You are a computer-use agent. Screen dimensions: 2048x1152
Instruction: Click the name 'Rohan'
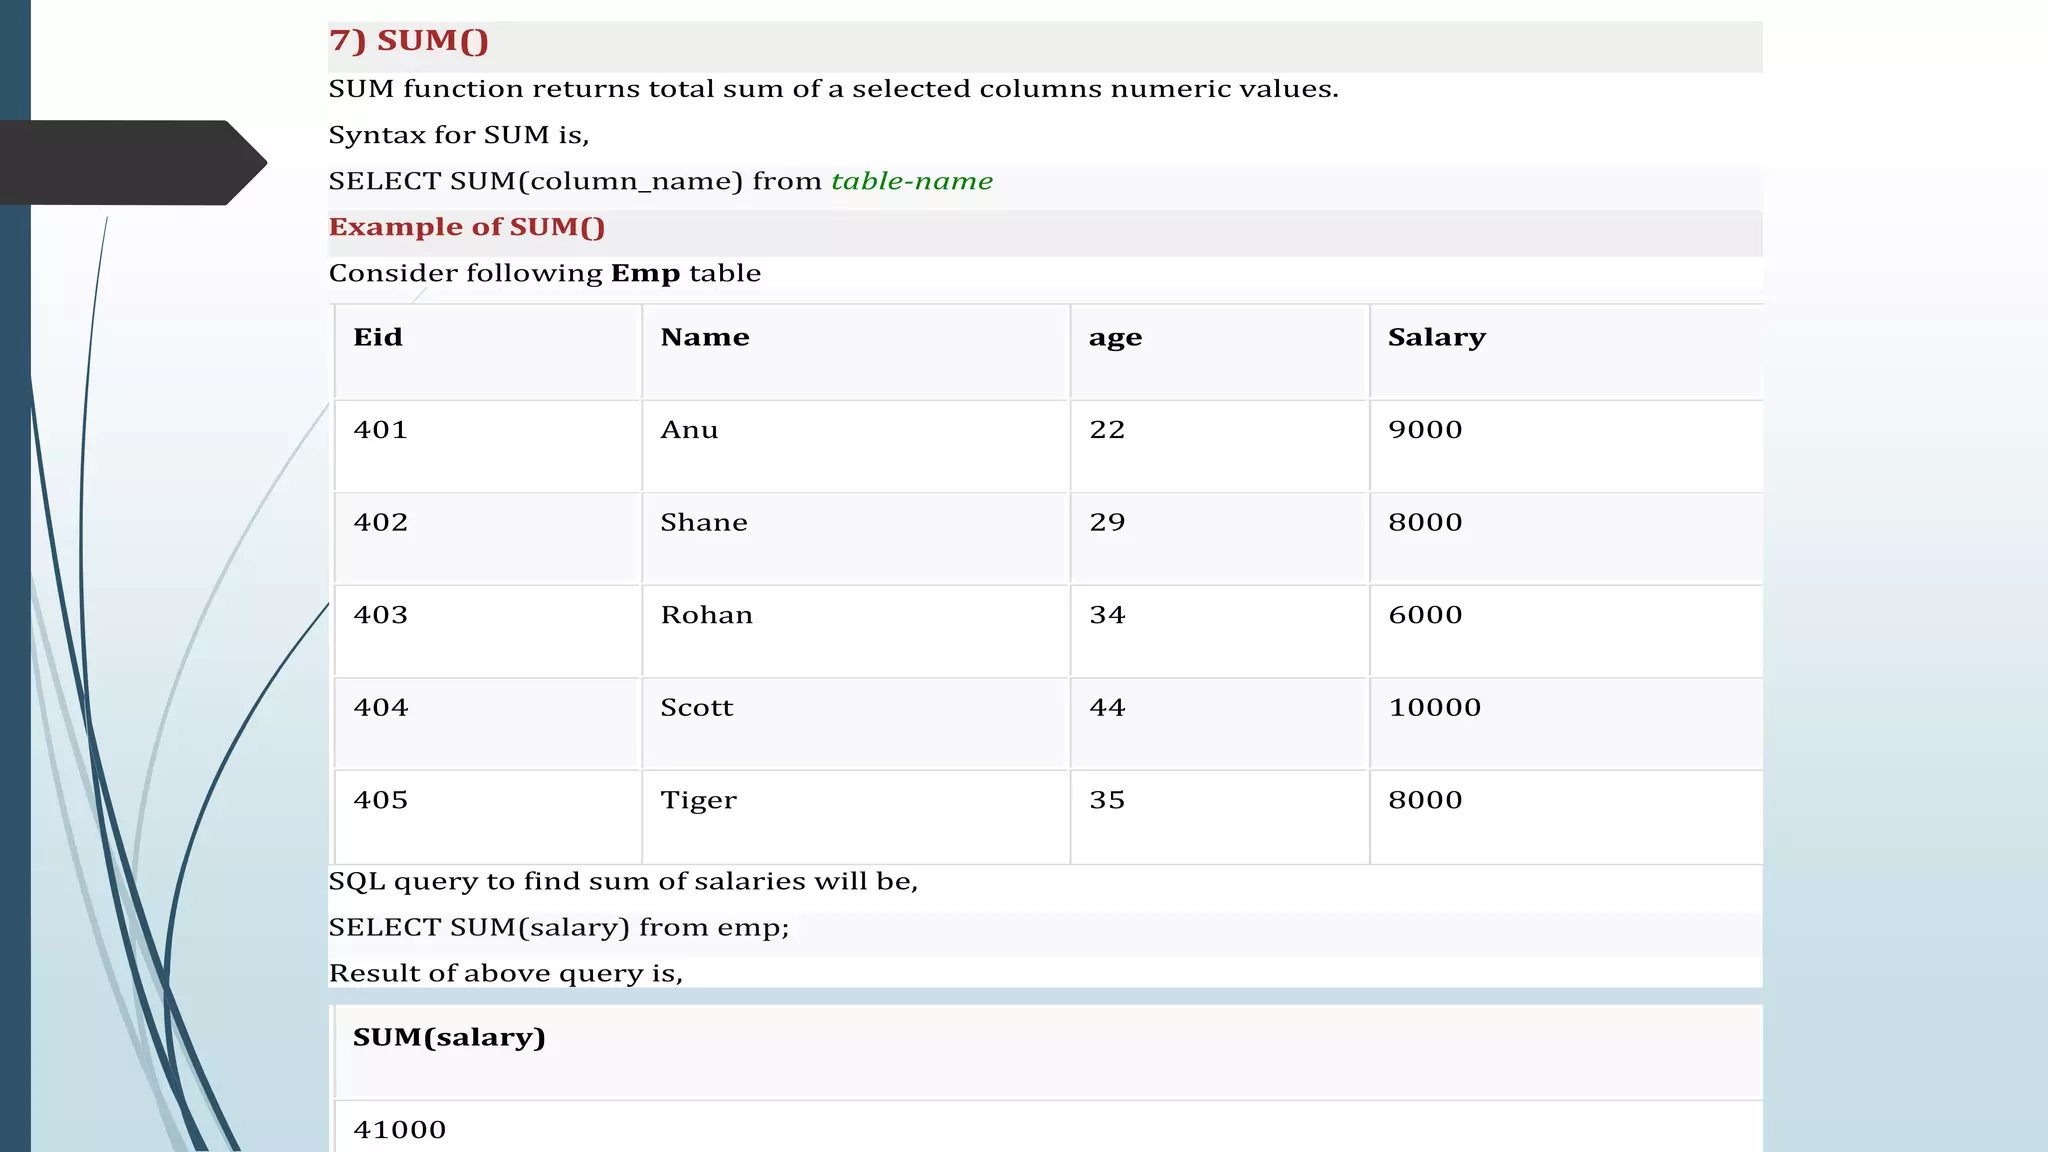(x=707, y=615)
